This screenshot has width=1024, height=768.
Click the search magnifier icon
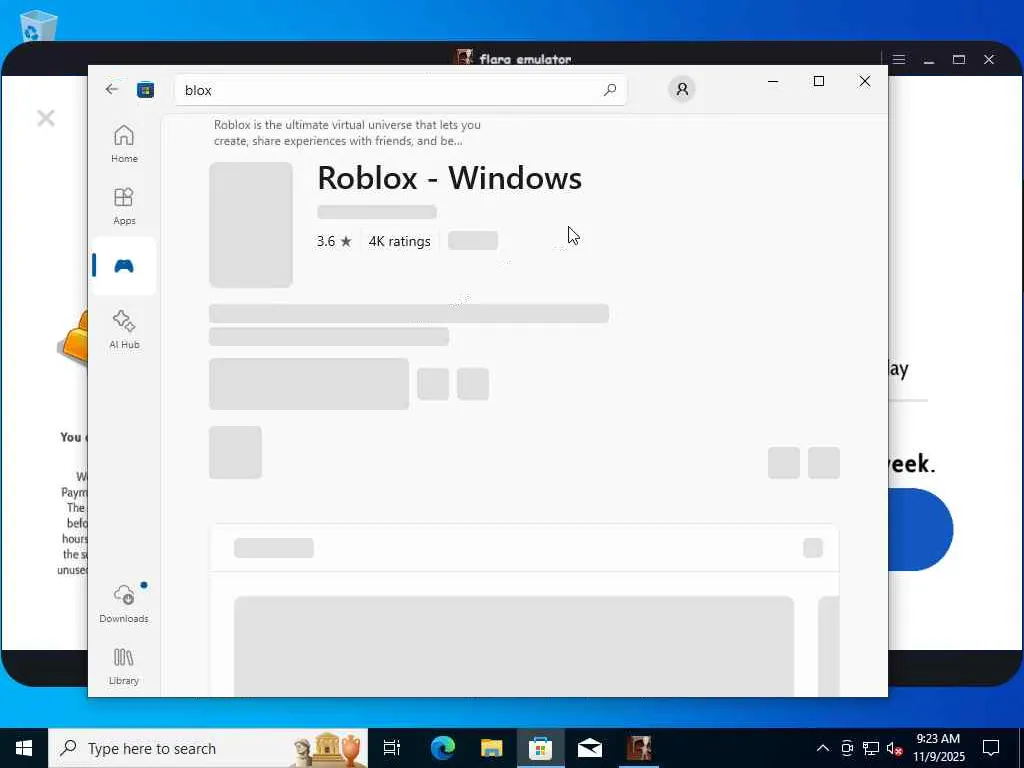(609, 90)
